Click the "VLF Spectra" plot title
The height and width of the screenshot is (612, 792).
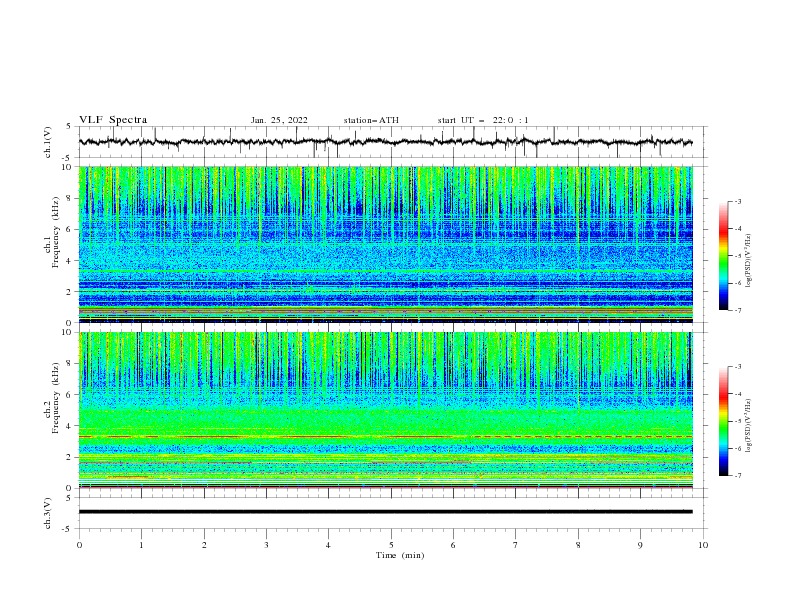113,120
